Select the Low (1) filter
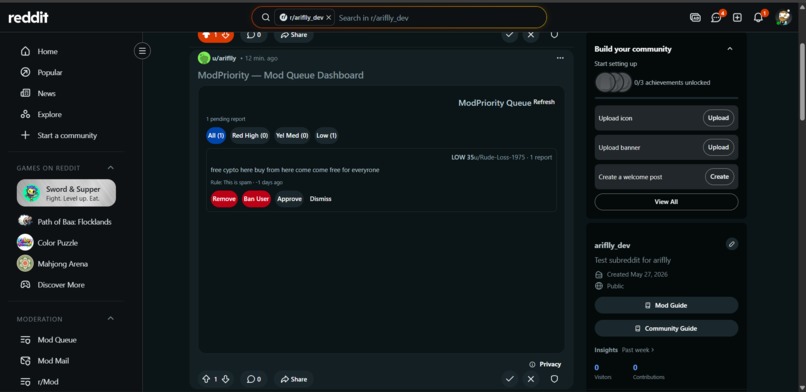 (326, 136)
